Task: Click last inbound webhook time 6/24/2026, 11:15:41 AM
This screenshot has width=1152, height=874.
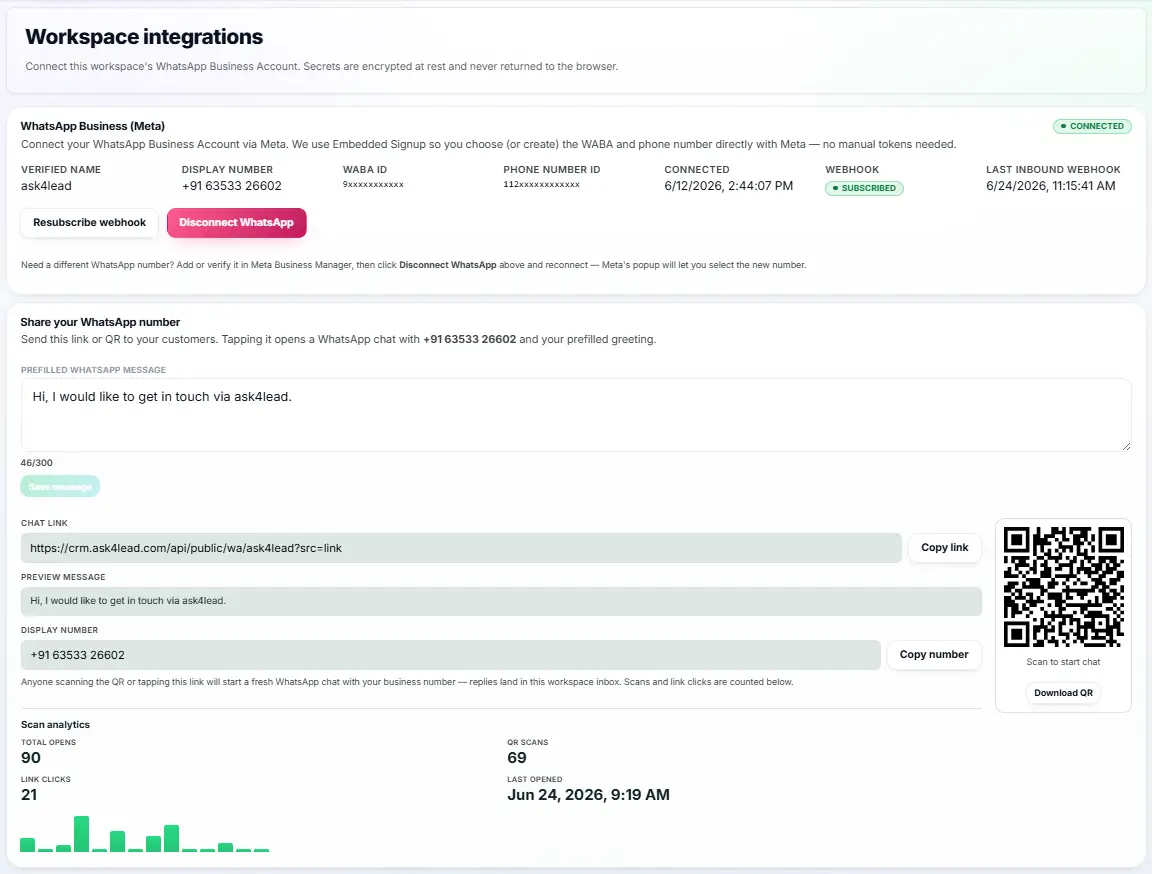Action: [1051, 186]
